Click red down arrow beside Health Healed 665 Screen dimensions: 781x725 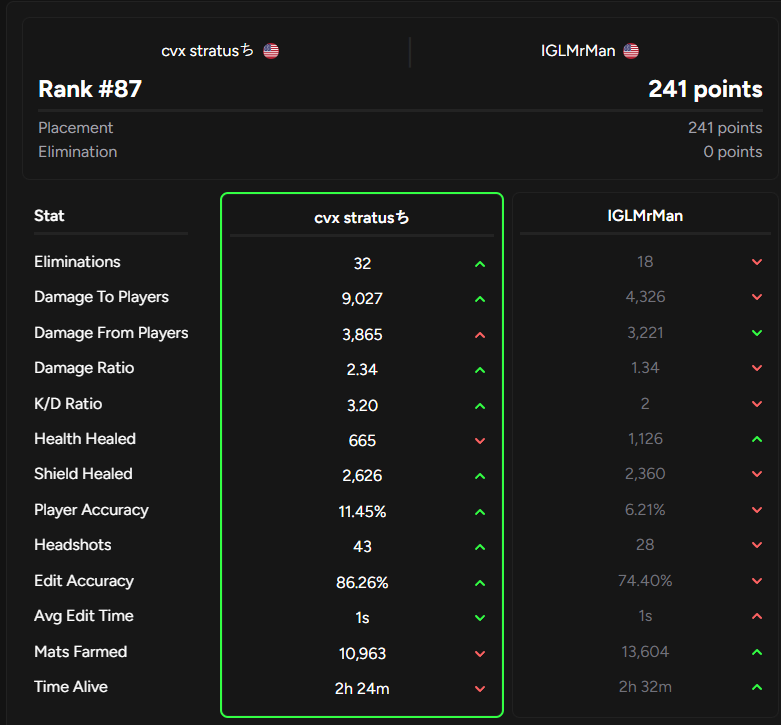click(480, 441)
